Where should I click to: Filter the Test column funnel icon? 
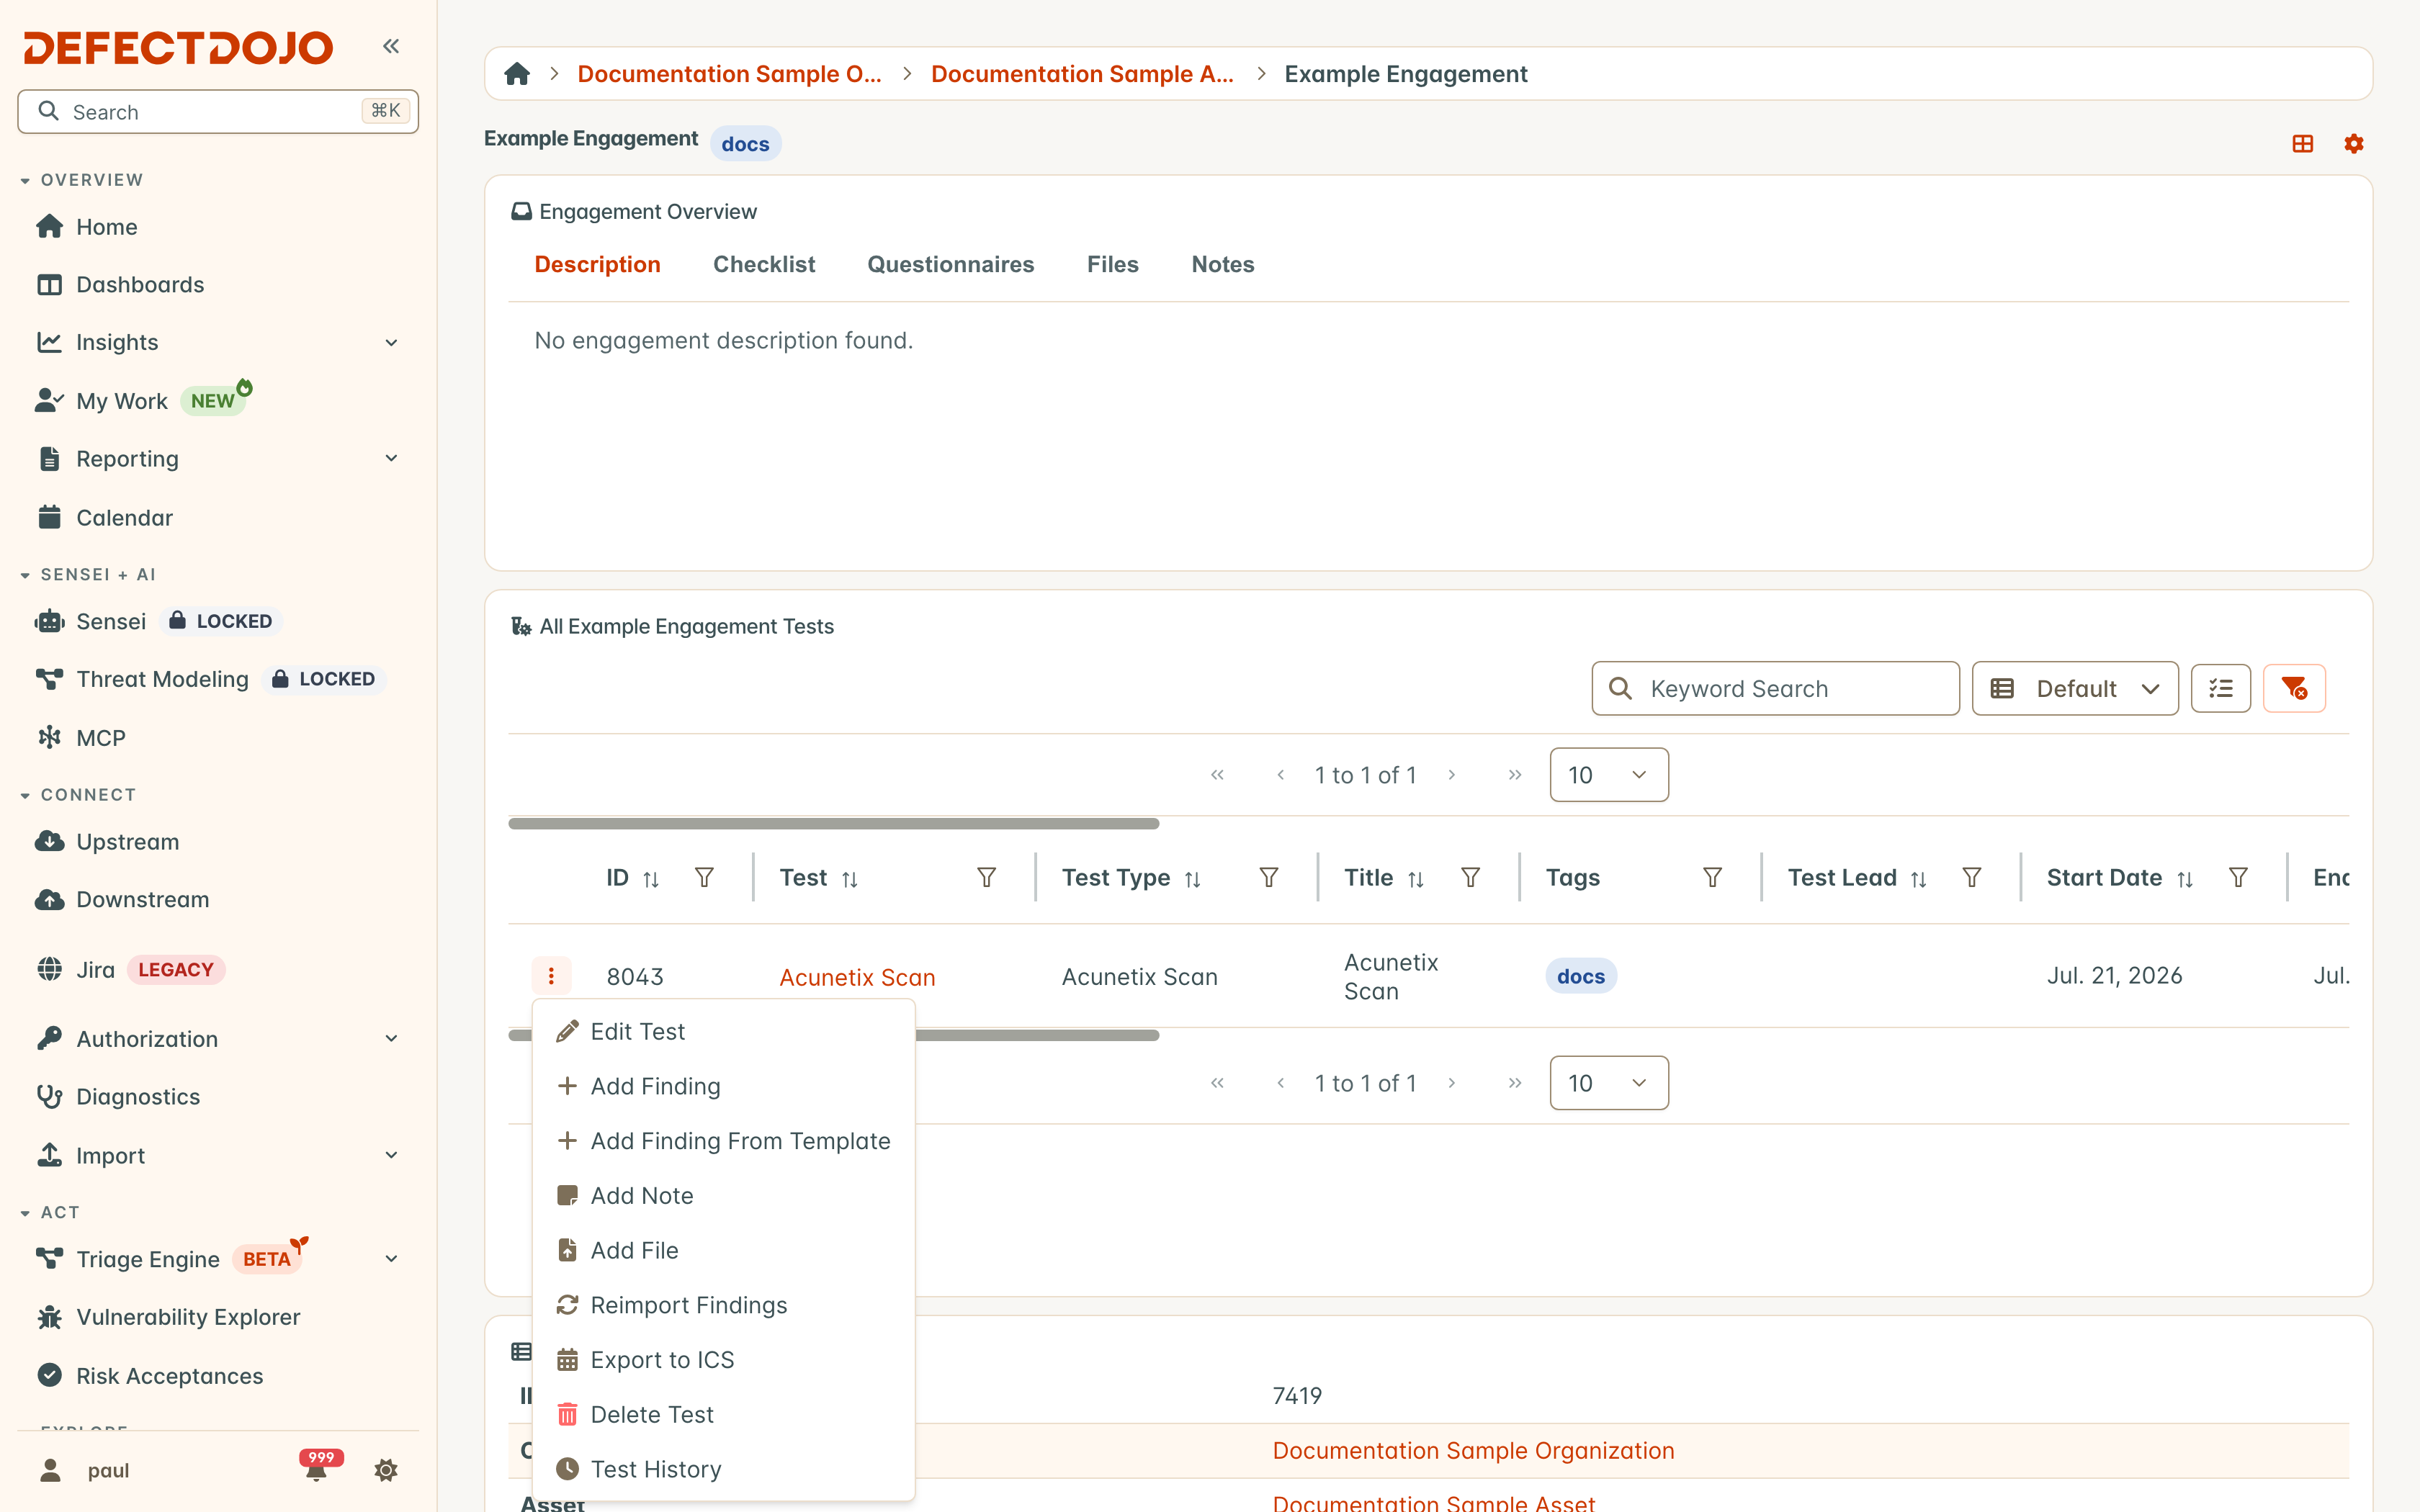coord(986,877)
